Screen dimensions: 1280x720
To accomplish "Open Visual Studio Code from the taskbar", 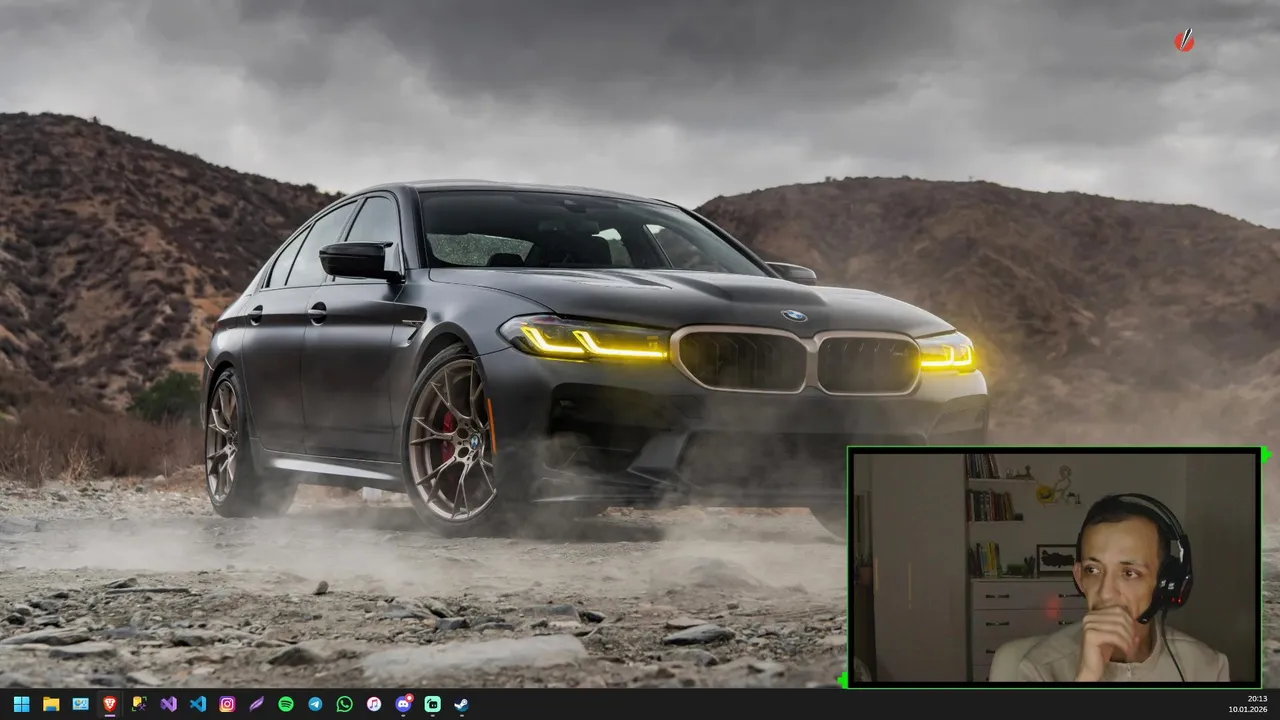I will pos(198,704).
